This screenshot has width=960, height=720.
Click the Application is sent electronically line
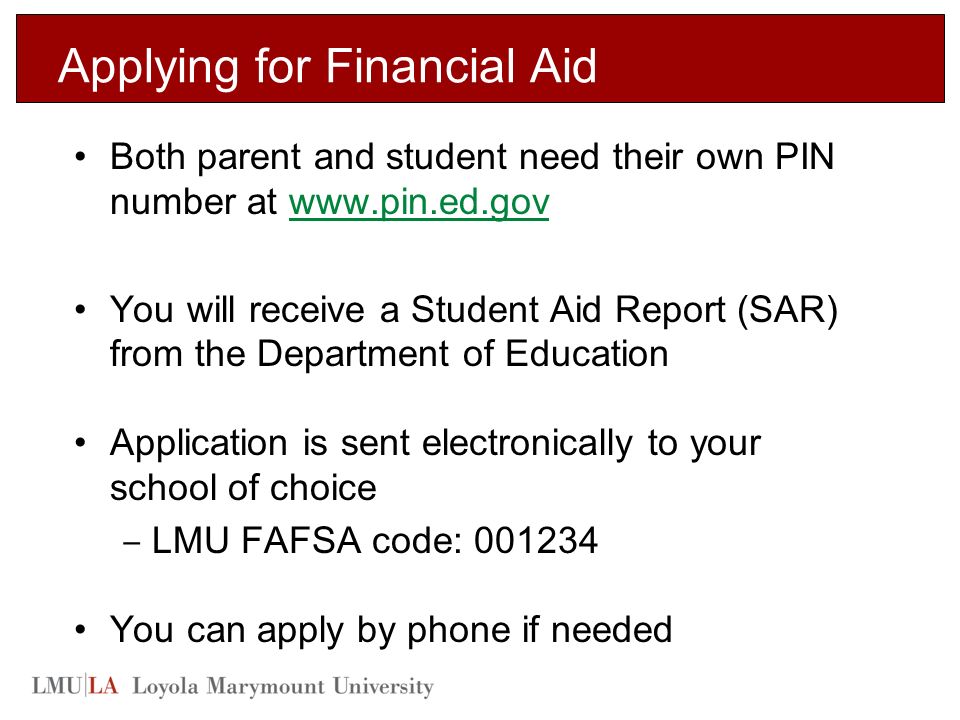click(x=435, y=443)
